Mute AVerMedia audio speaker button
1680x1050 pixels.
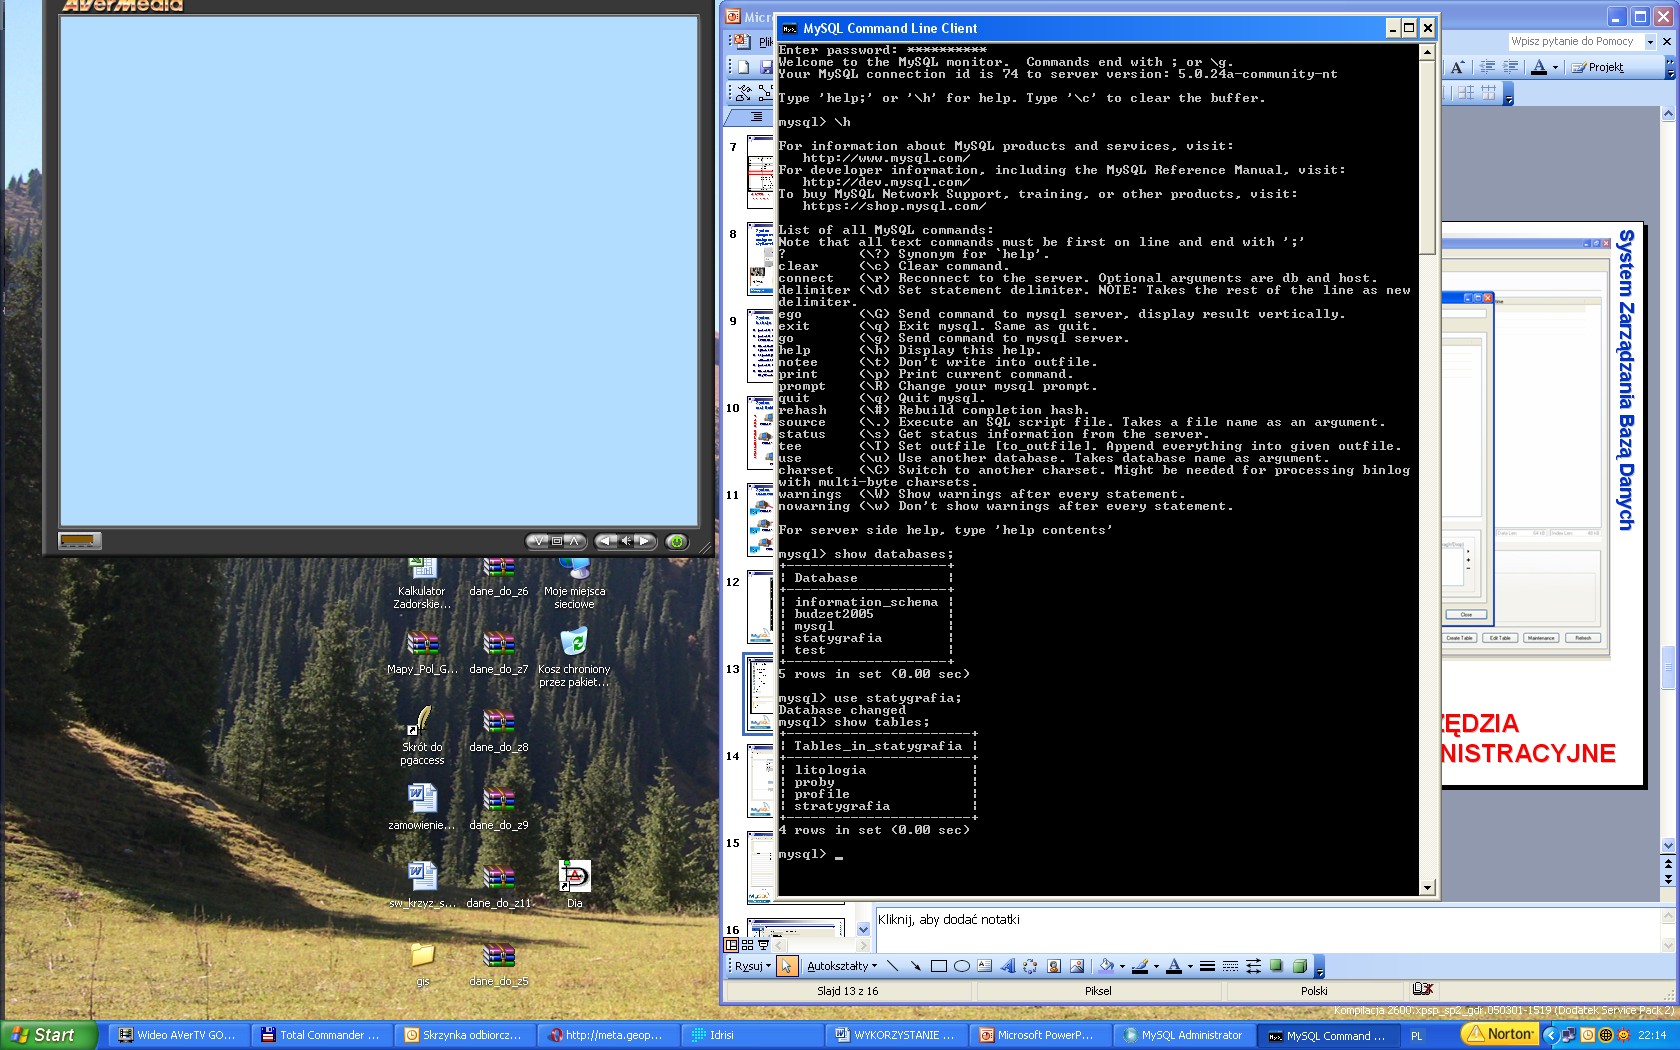click(x=626, y=541)
